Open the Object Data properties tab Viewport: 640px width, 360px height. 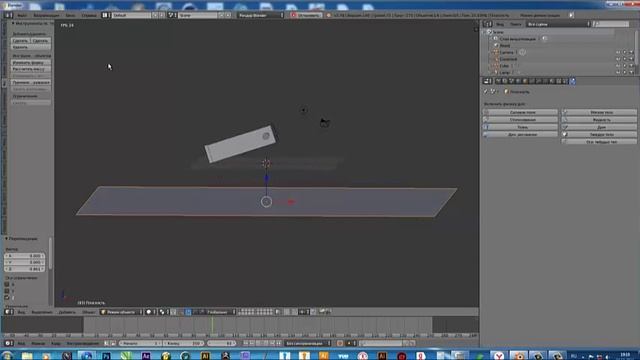(545, 81)
